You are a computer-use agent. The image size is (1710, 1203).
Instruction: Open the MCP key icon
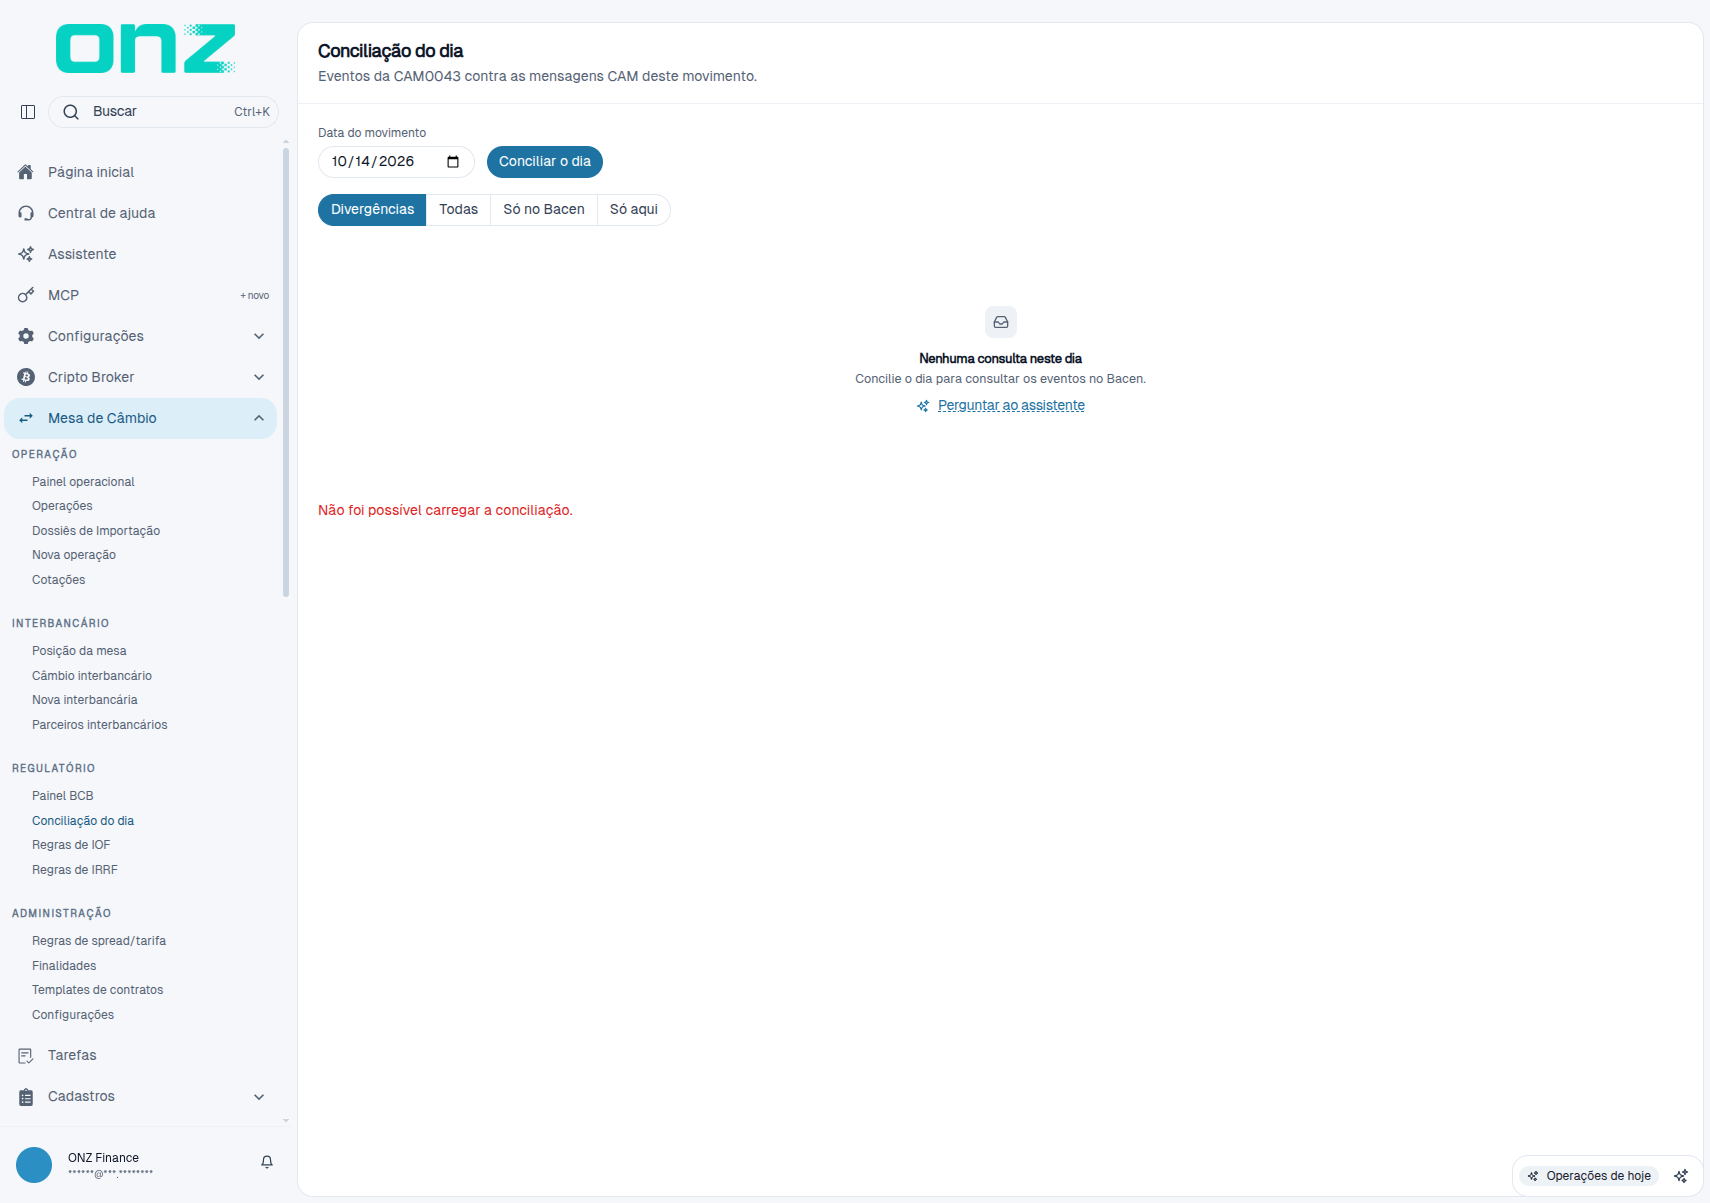26,295
